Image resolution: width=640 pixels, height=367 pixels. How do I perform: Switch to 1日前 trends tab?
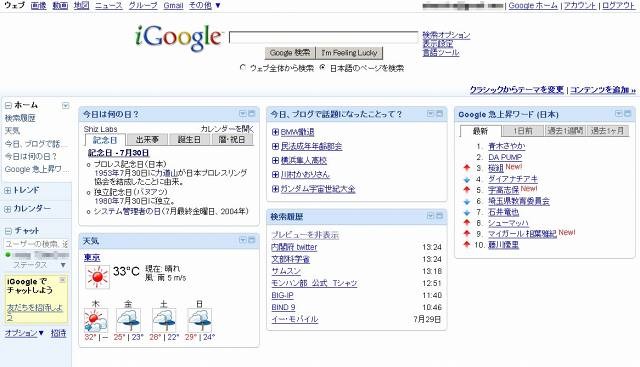[523, 131]
